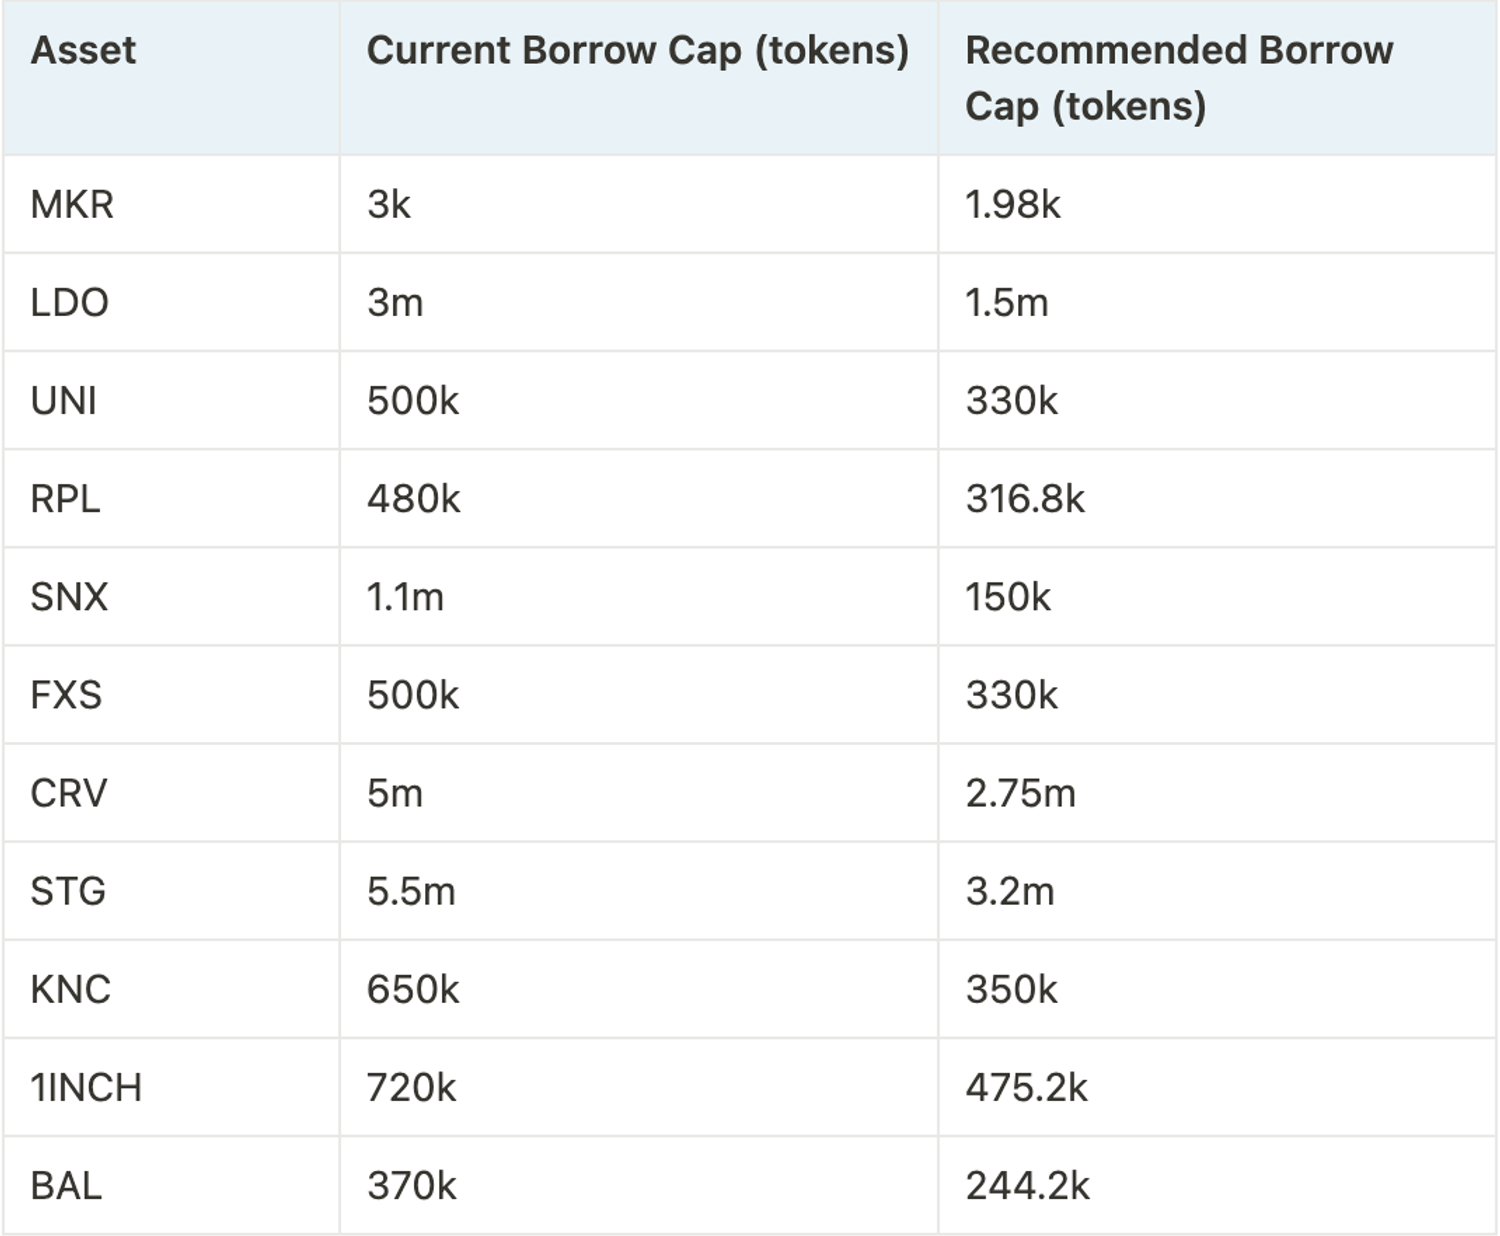The image size is (1500, 1236).
Task: Click the BAL asset name
Action: 66,1185
